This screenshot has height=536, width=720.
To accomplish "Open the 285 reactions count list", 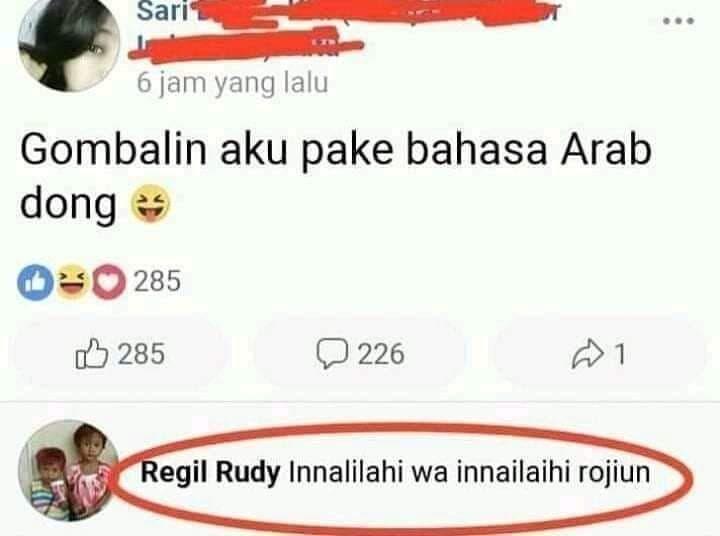I will coord(158,281).
